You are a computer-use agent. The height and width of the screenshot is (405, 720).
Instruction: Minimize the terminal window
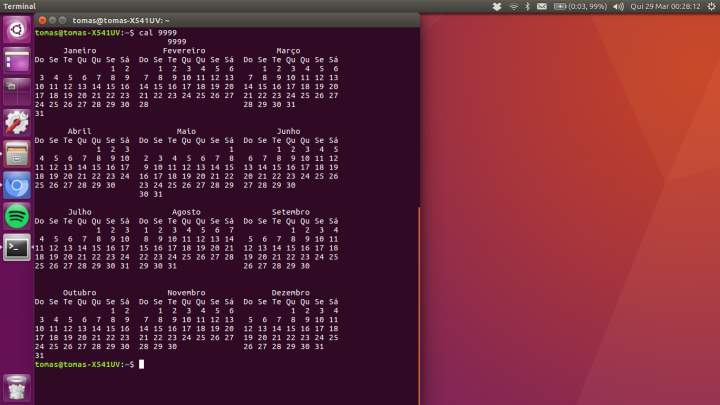(53, 20)
